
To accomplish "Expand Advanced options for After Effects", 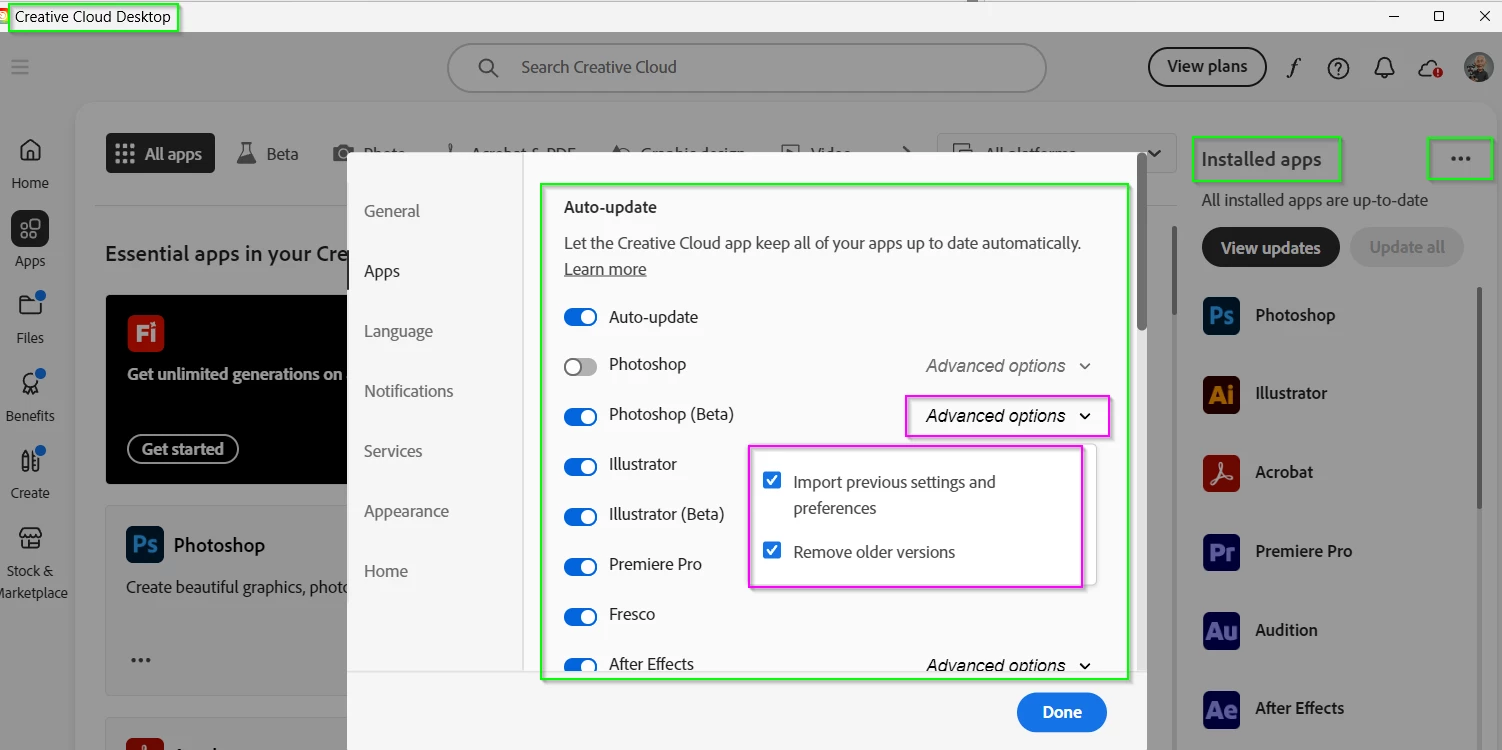I will [x=1008, y=665].
